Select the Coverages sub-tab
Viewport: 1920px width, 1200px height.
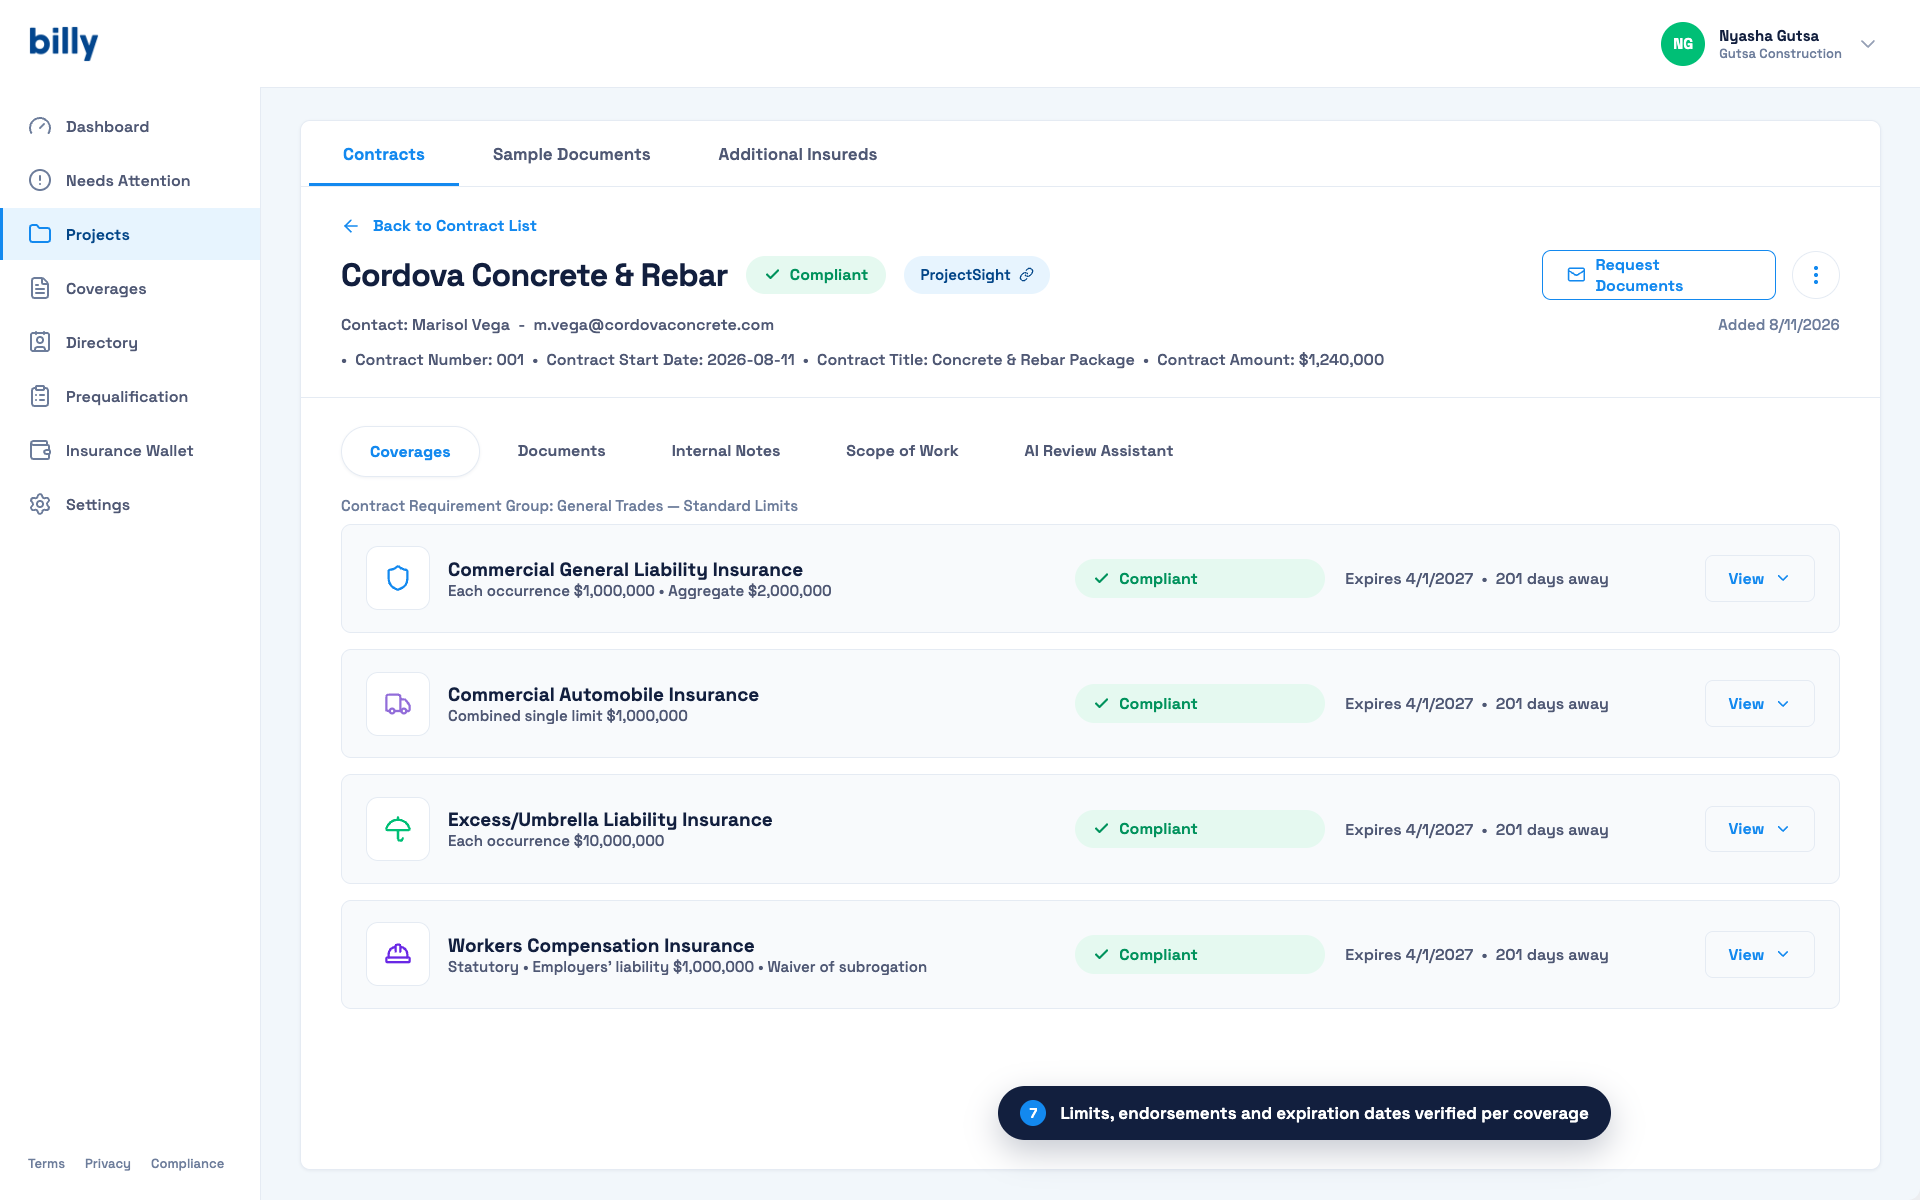410,452
